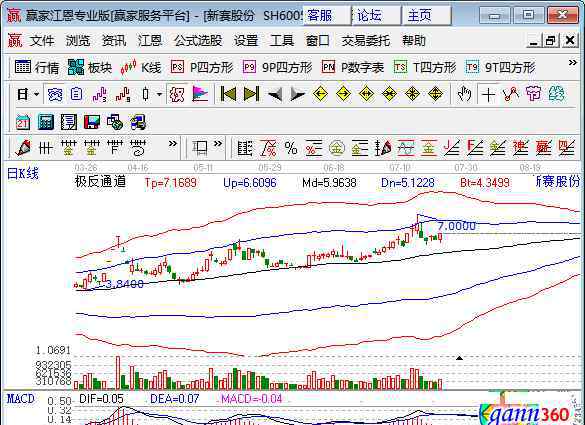Select the pencil drawing tool
Viewport: 585px width, 425px height.
point(23,148)
